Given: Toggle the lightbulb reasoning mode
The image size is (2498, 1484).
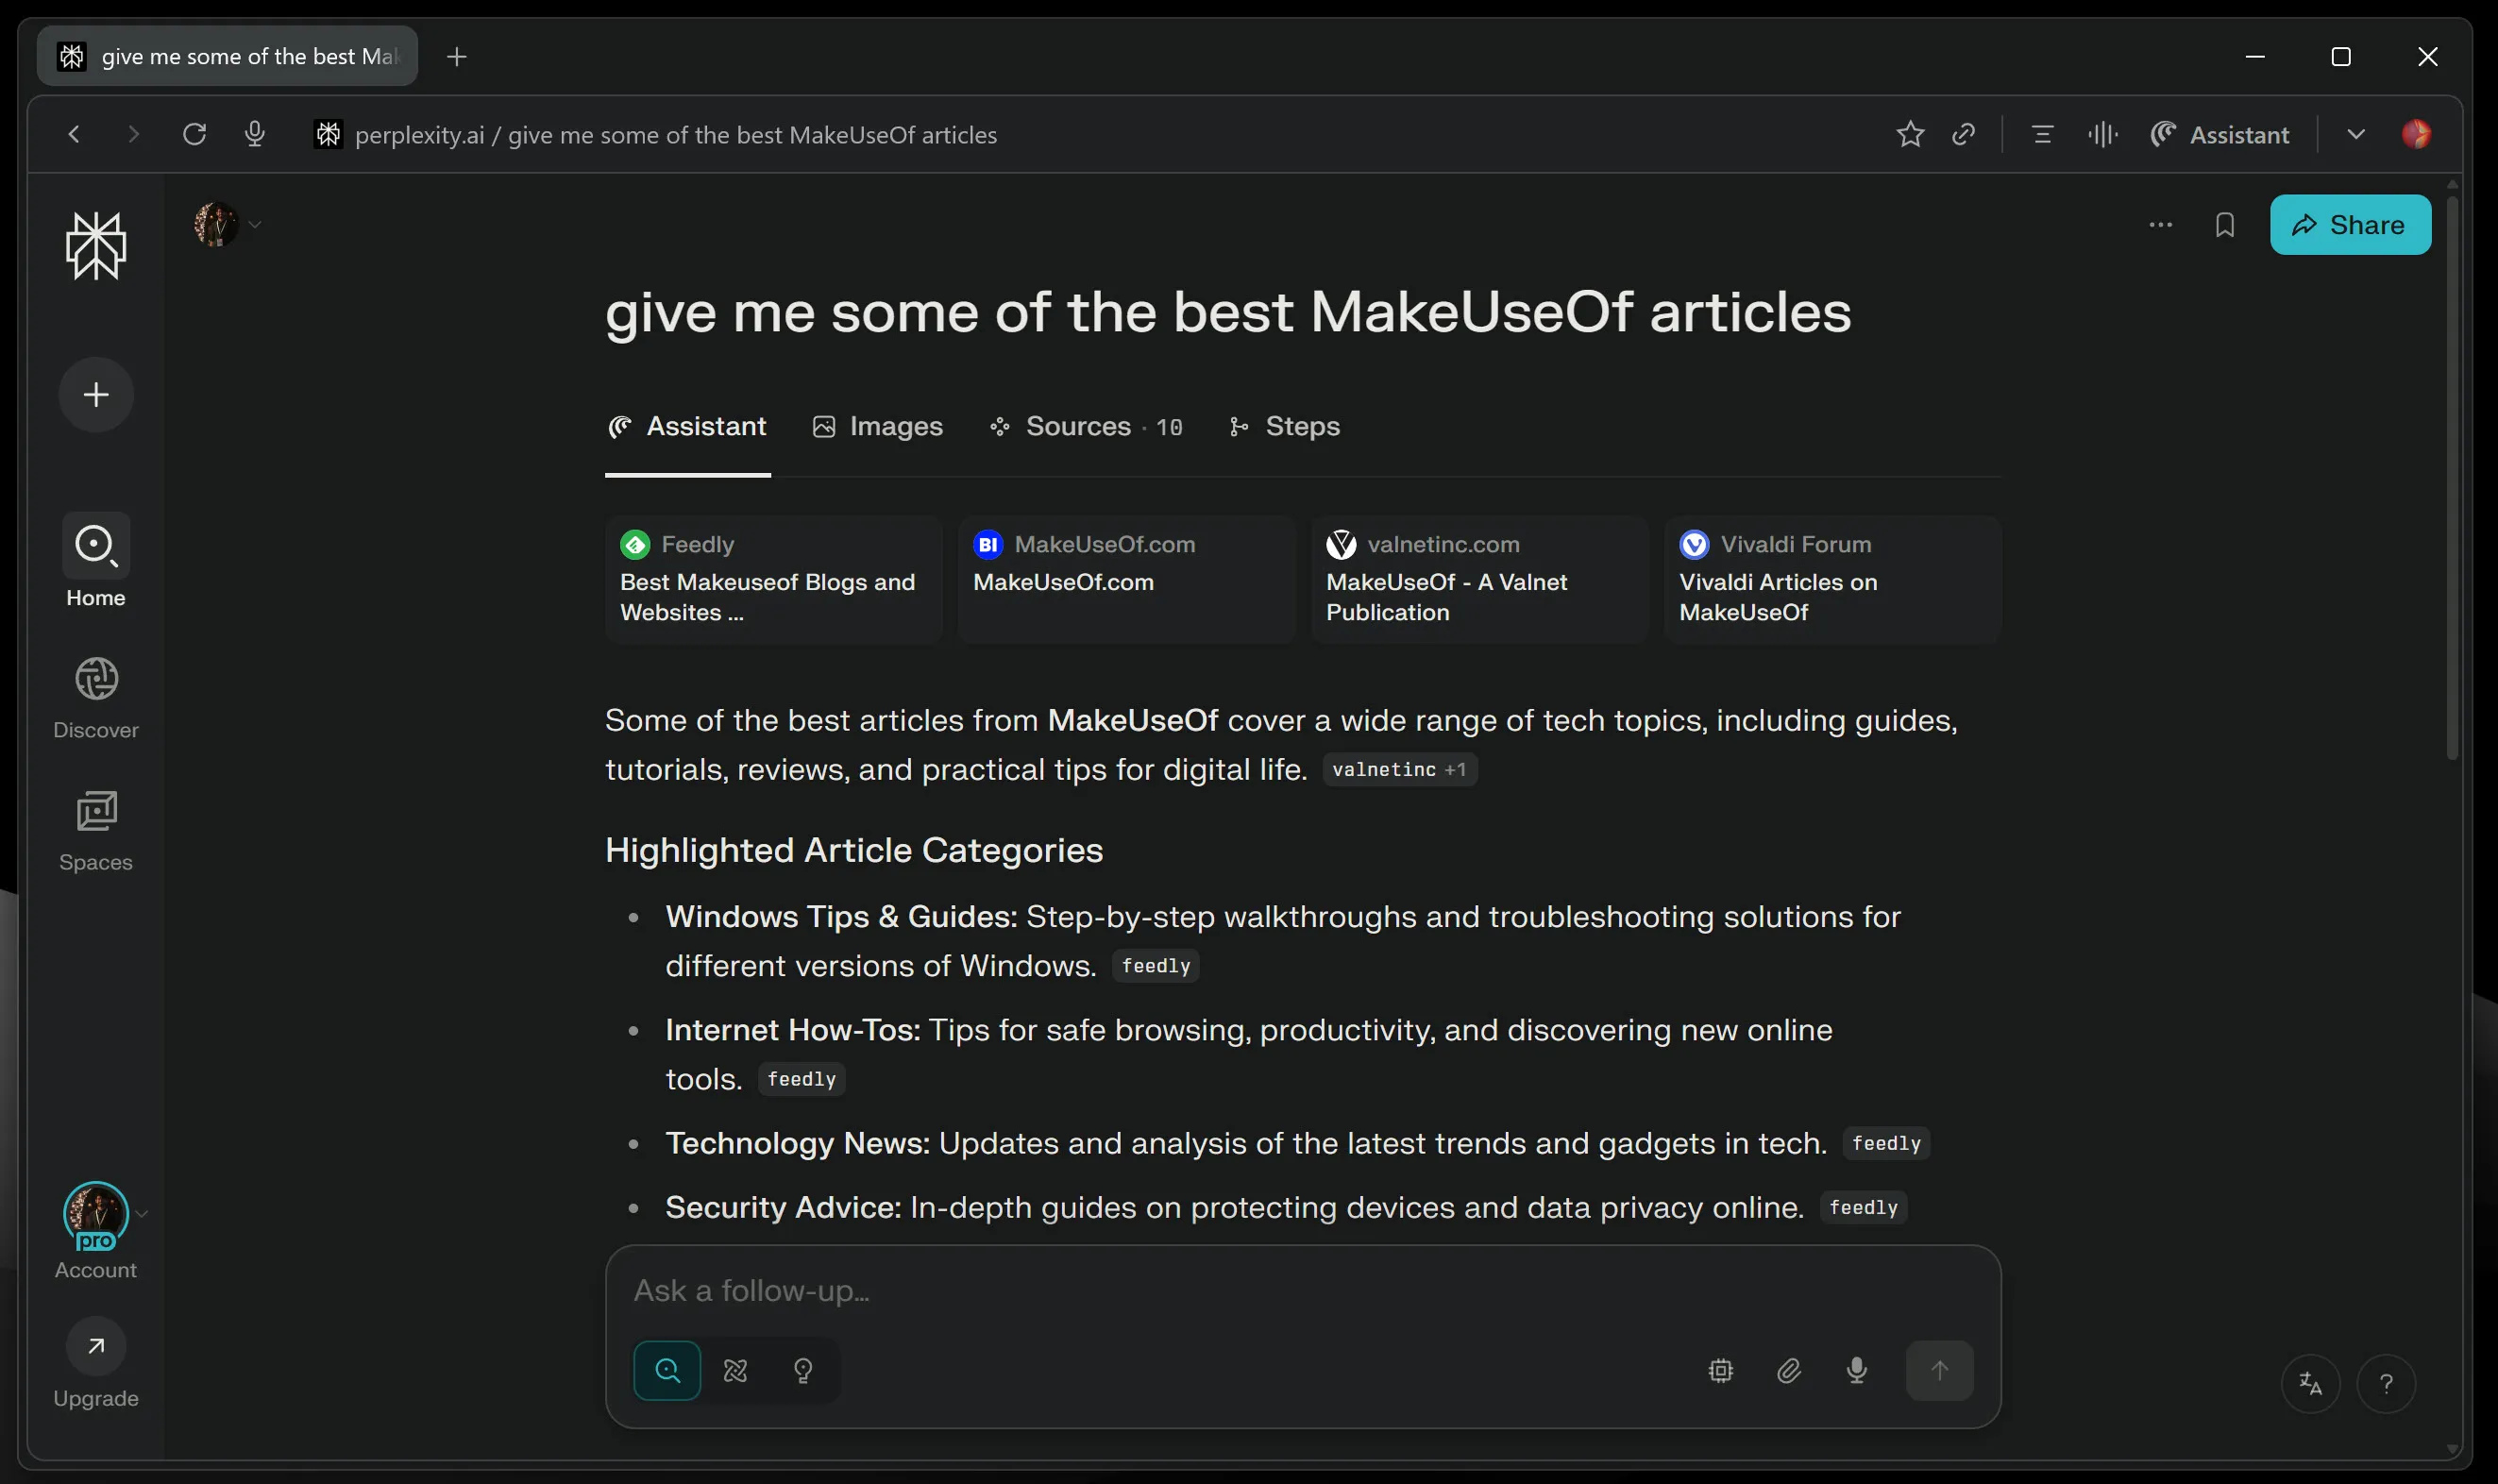Looking at the screenshot, I should click(x=804, y=1370).
